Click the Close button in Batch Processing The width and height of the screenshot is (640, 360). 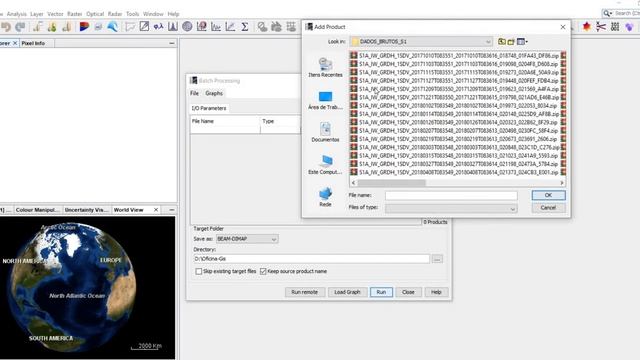(x=408, y=292)
